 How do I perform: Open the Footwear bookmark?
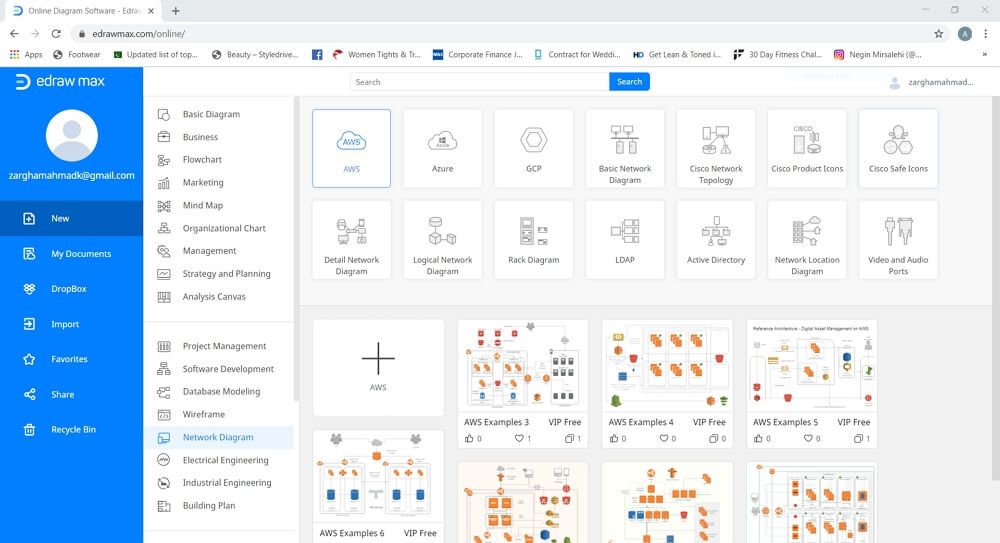[77, 55]
